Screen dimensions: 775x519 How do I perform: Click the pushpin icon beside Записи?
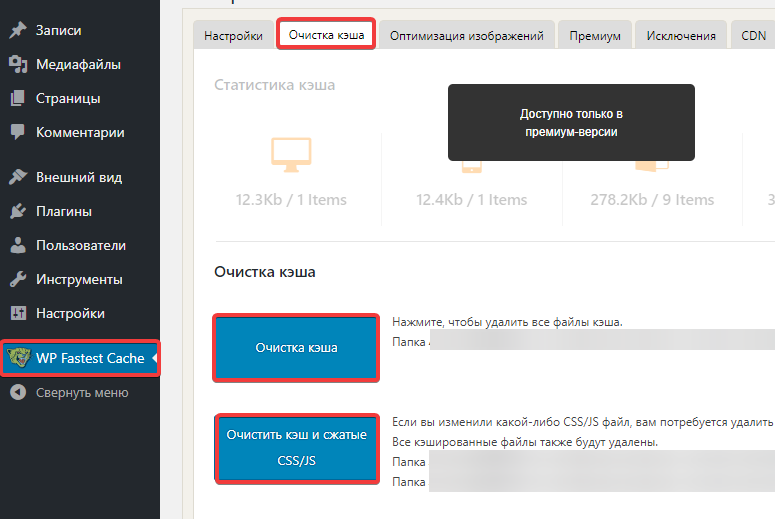coord(18,30)
